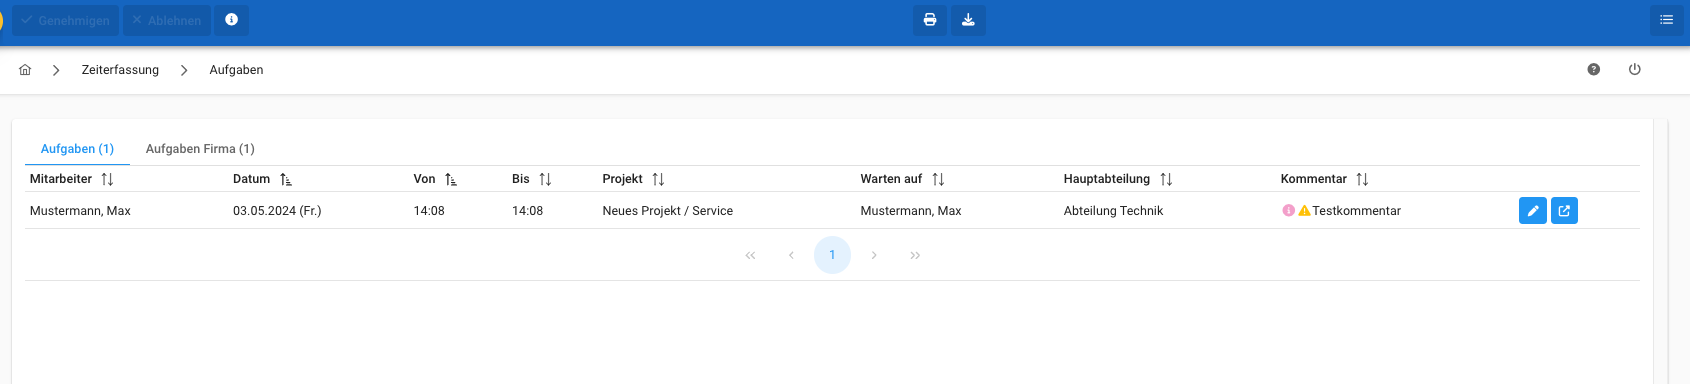Screen dimensions: 1690x384
Task: Sort by Bis column arrows
Action: [x=545, y=179]
